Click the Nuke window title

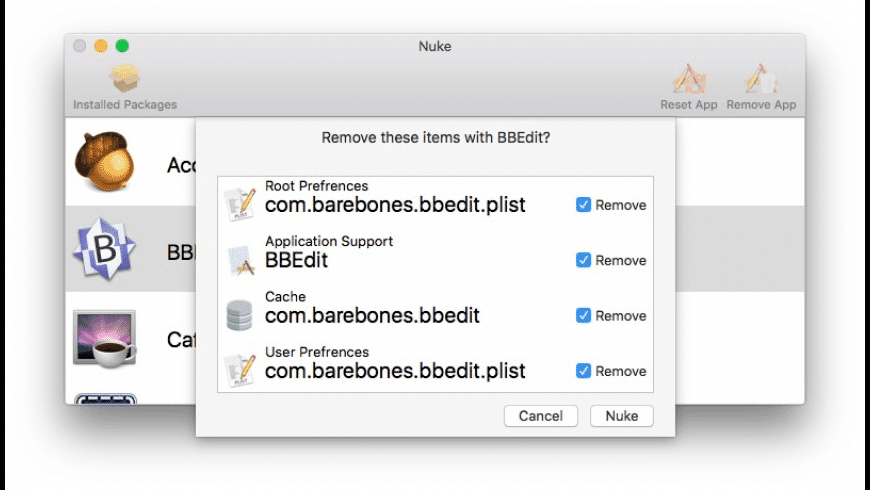(434, 46)
